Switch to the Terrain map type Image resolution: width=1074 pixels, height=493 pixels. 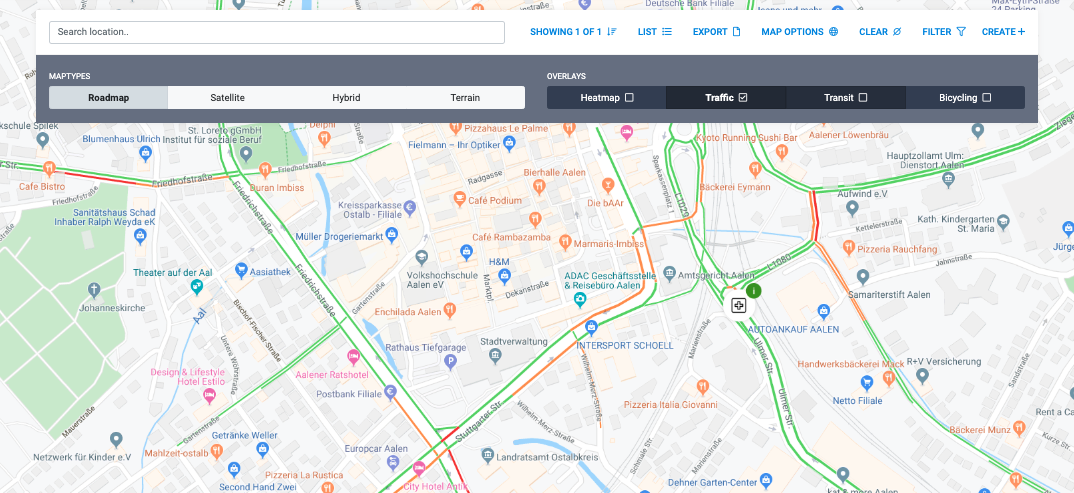click(x=465, y=97)
